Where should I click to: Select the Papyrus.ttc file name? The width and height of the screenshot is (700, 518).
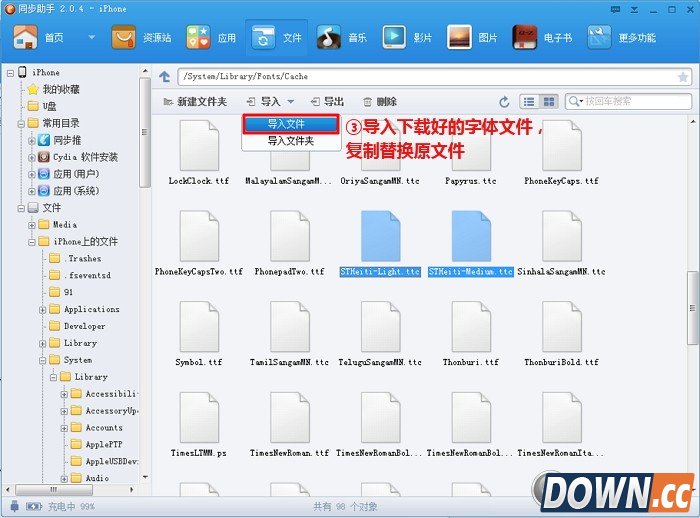(x=471, y=181)
